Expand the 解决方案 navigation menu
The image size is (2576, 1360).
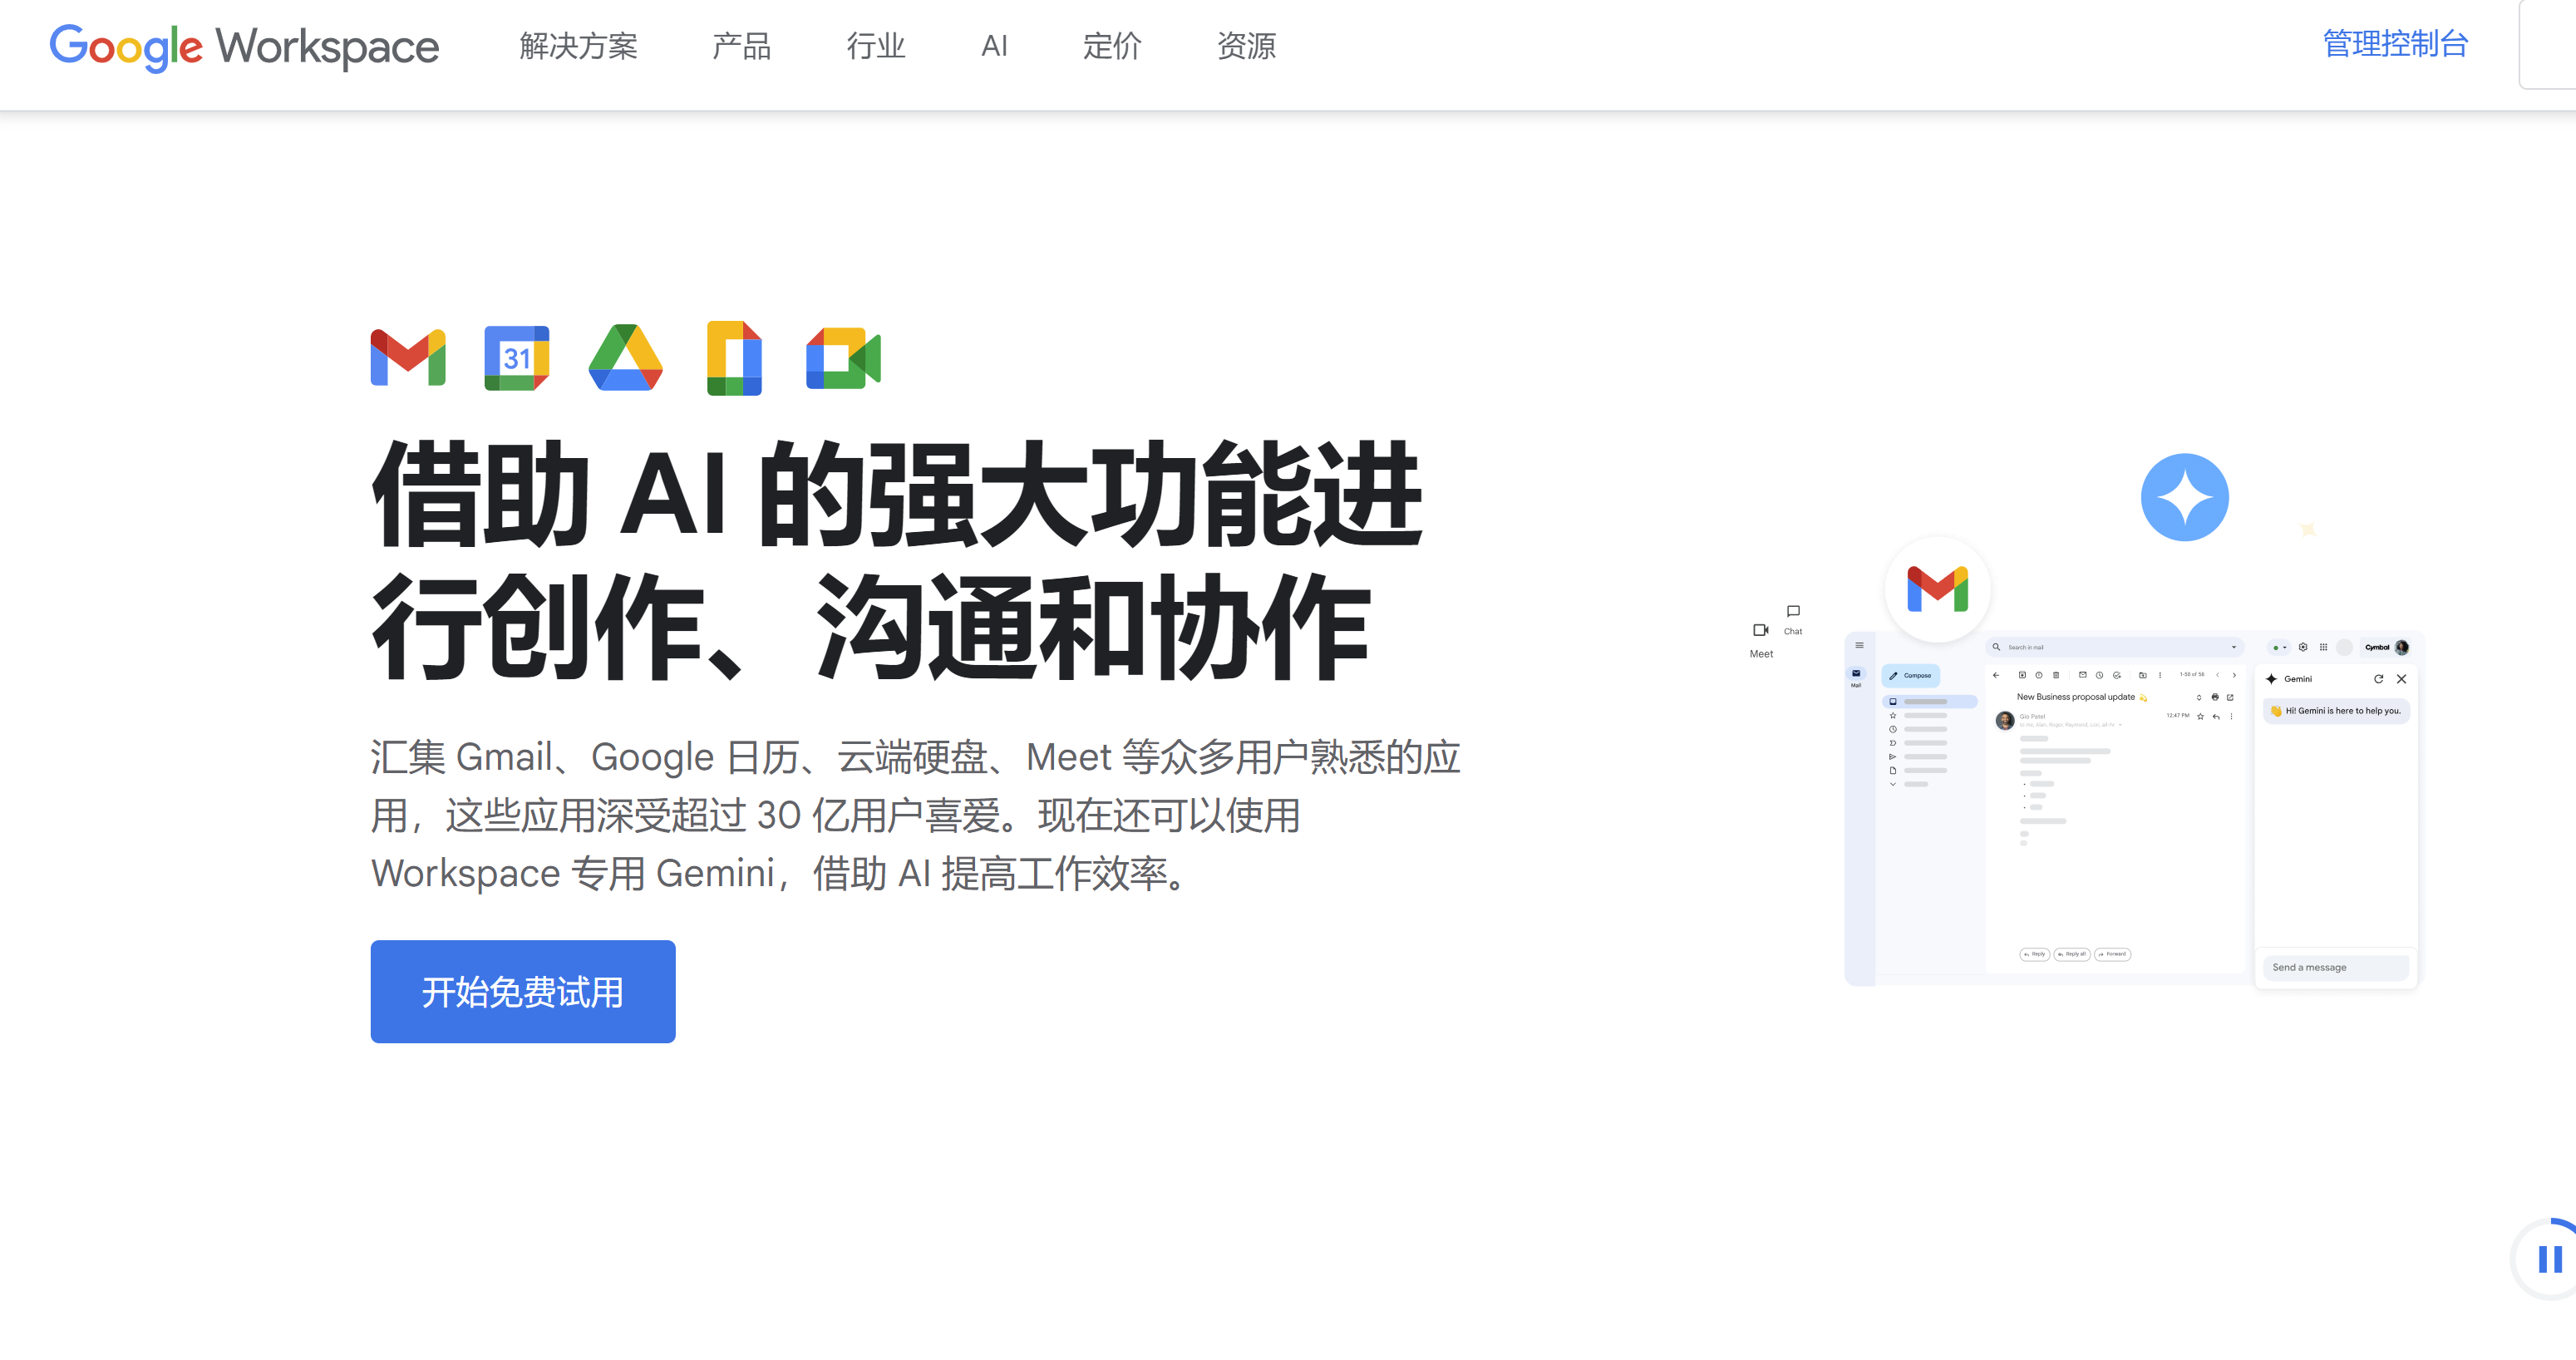(x=578, y=46)
